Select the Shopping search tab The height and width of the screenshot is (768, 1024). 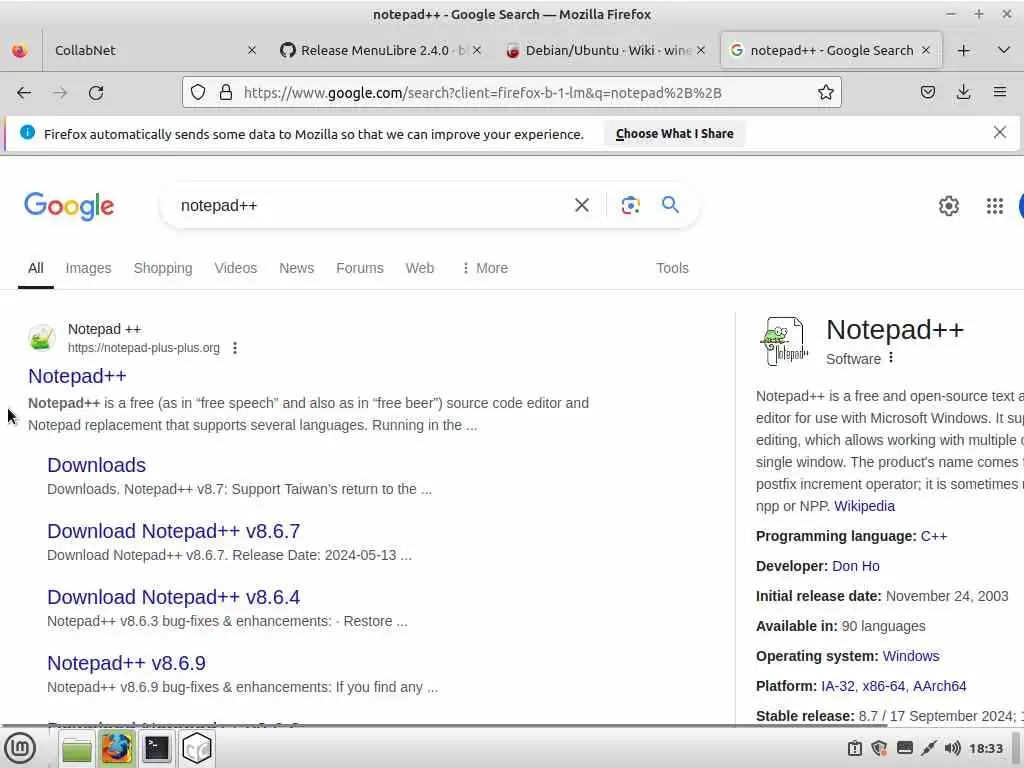(x=163, y=268)
